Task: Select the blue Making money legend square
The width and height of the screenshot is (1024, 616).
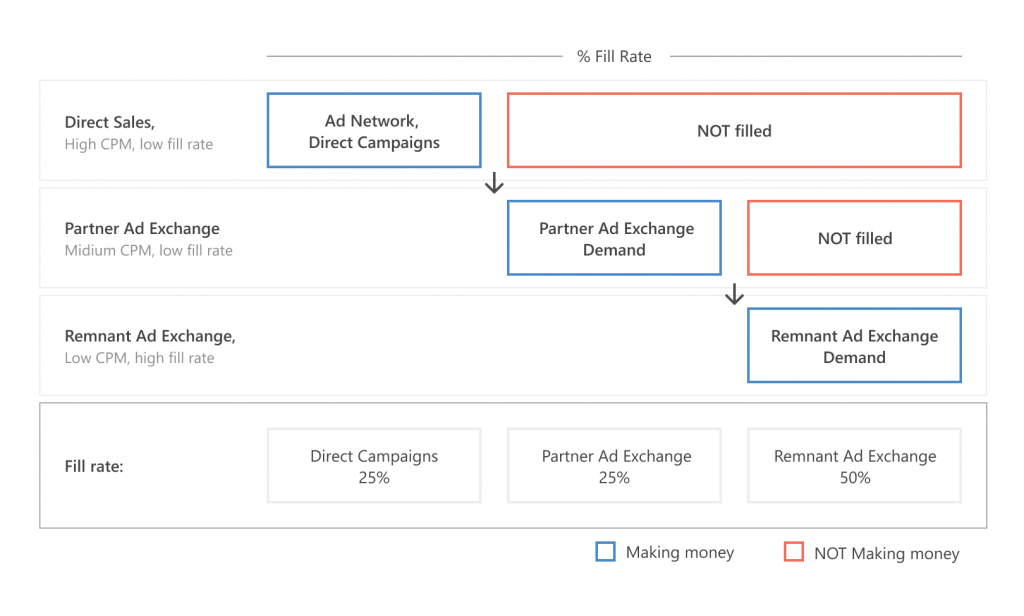Action: (605, 552)
